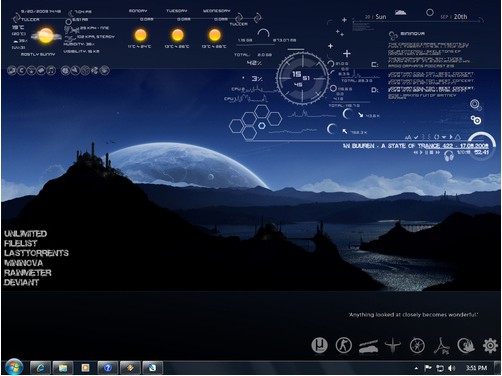Show hidden system tray icons arrow
This screenshot has width=502, height=376.
pos(416,368)
